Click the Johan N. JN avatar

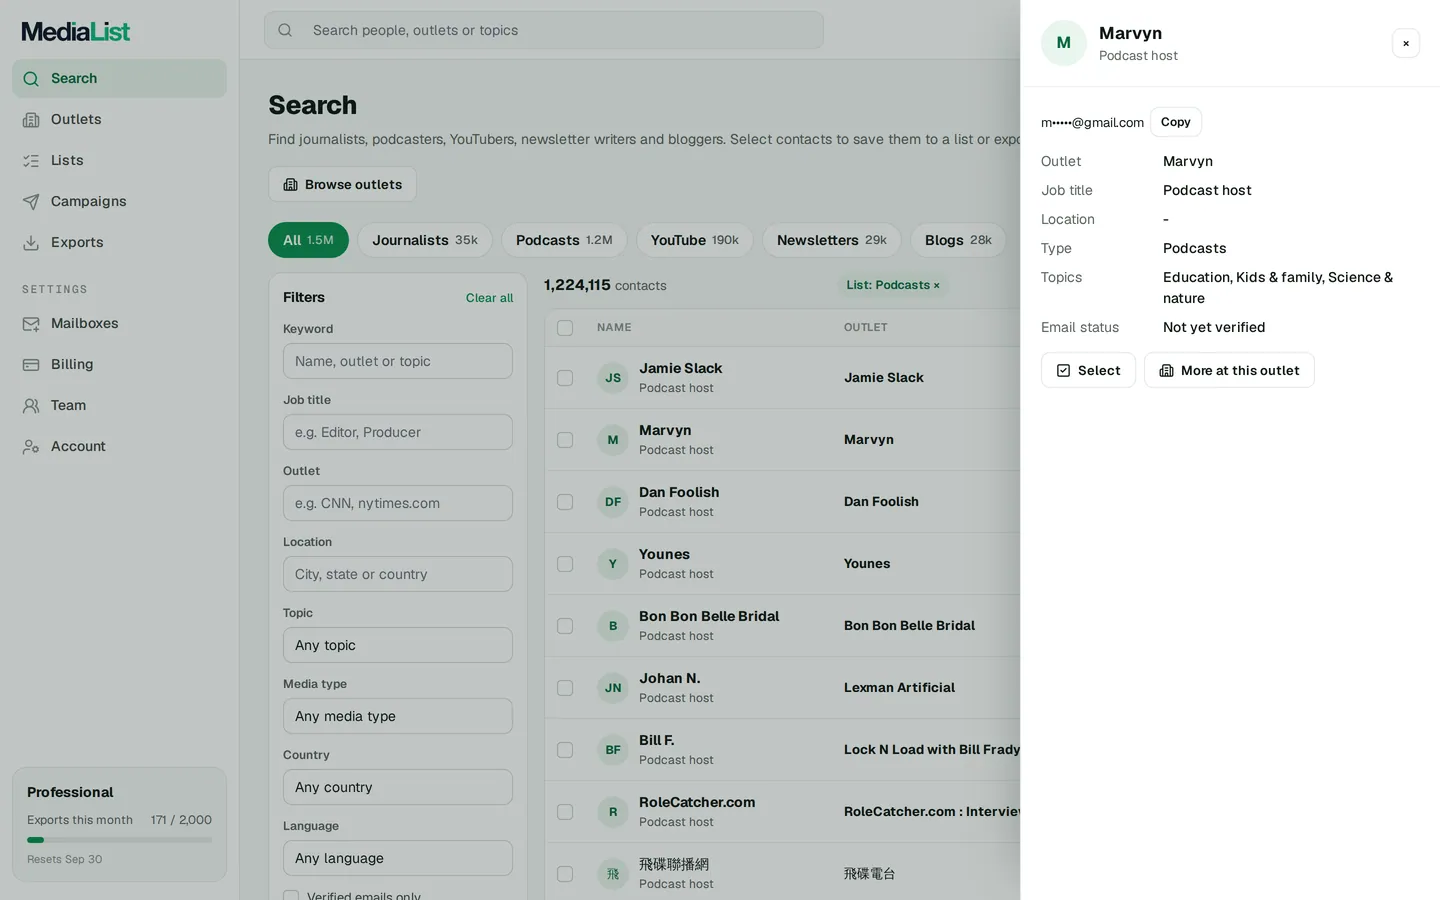point(613,688)
